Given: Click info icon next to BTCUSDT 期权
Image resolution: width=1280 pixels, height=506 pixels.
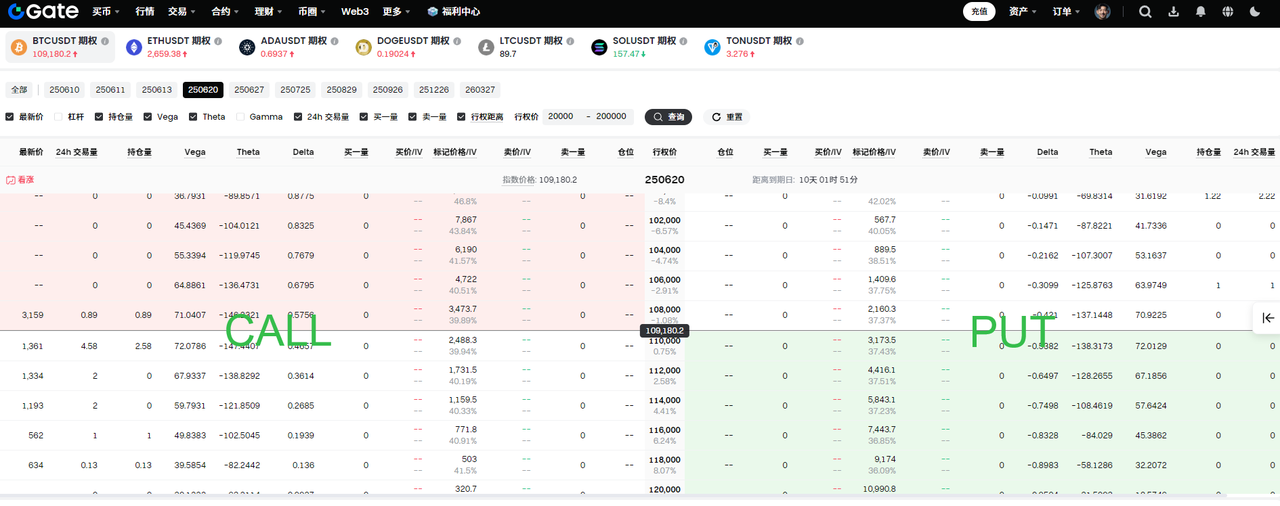Looking at the screenshot, I should tap(106, 41).
